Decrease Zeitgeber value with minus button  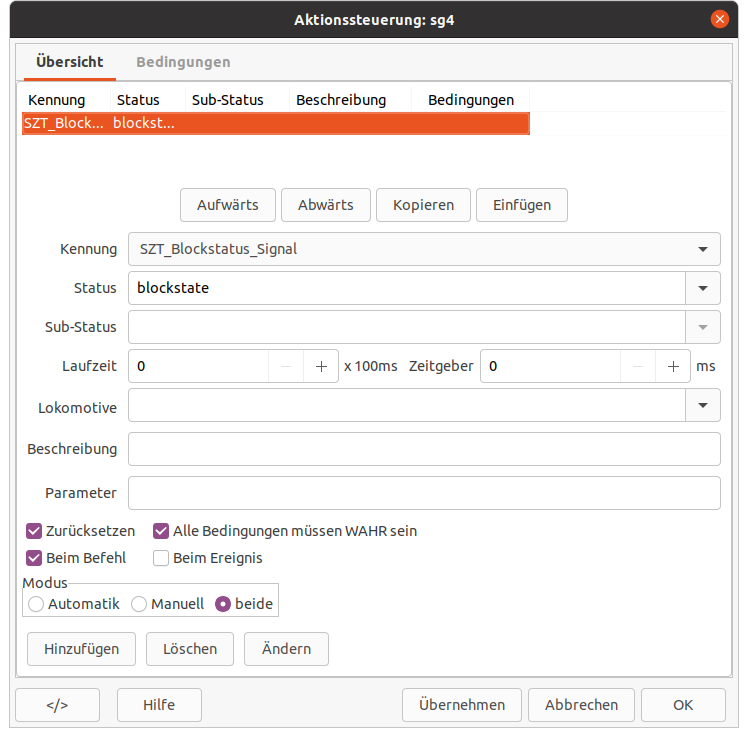tap(637, 366)
